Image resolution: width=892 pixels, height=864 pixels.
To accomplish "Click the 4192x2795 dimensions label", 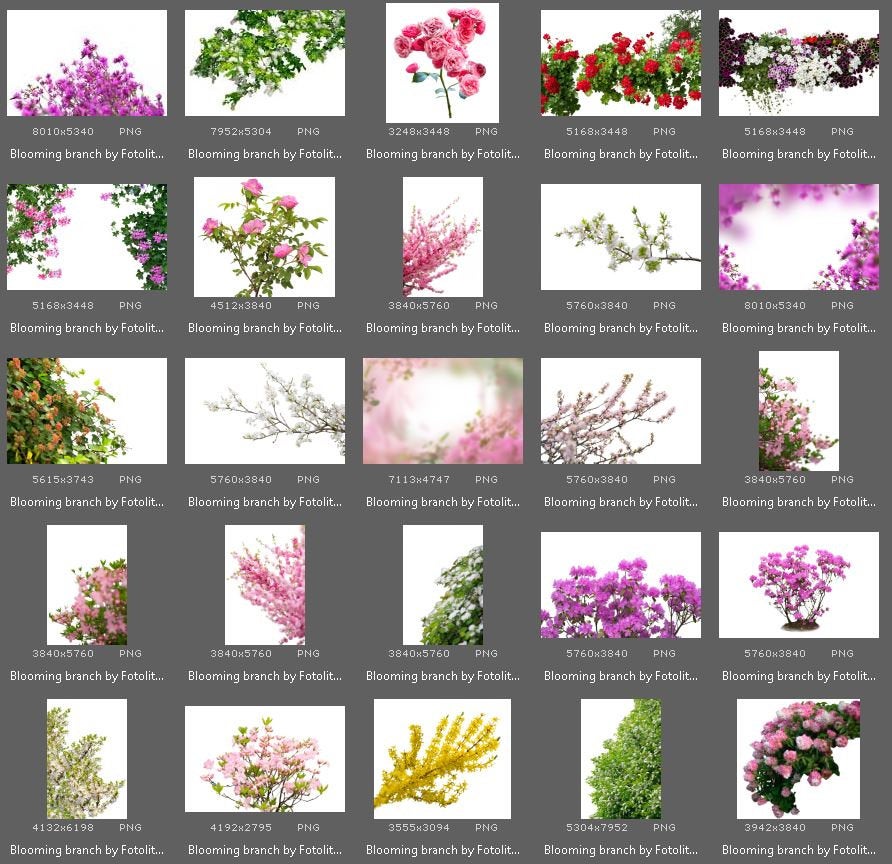I will (241, 828).
